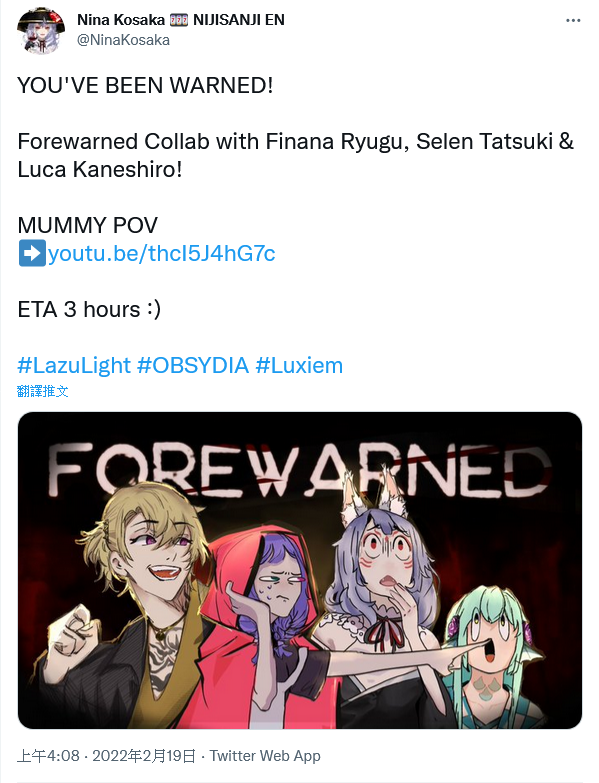Click the blue right-arrow emoji

click(32, 253)
